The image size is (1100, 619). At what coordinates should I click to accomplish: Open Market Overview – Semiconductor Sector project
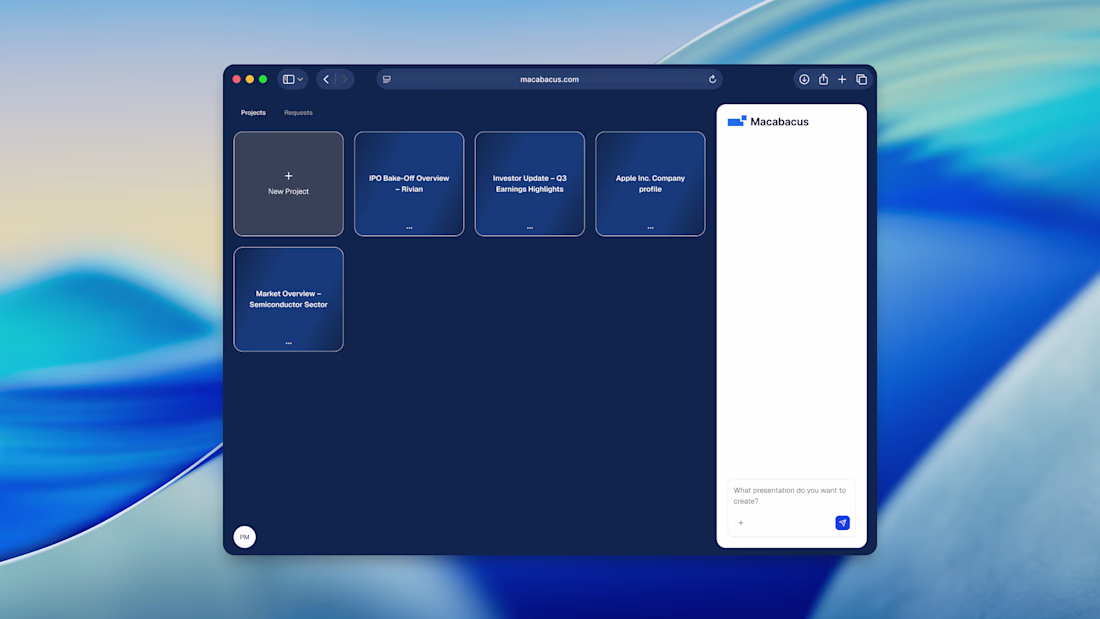tap(288, 299)
